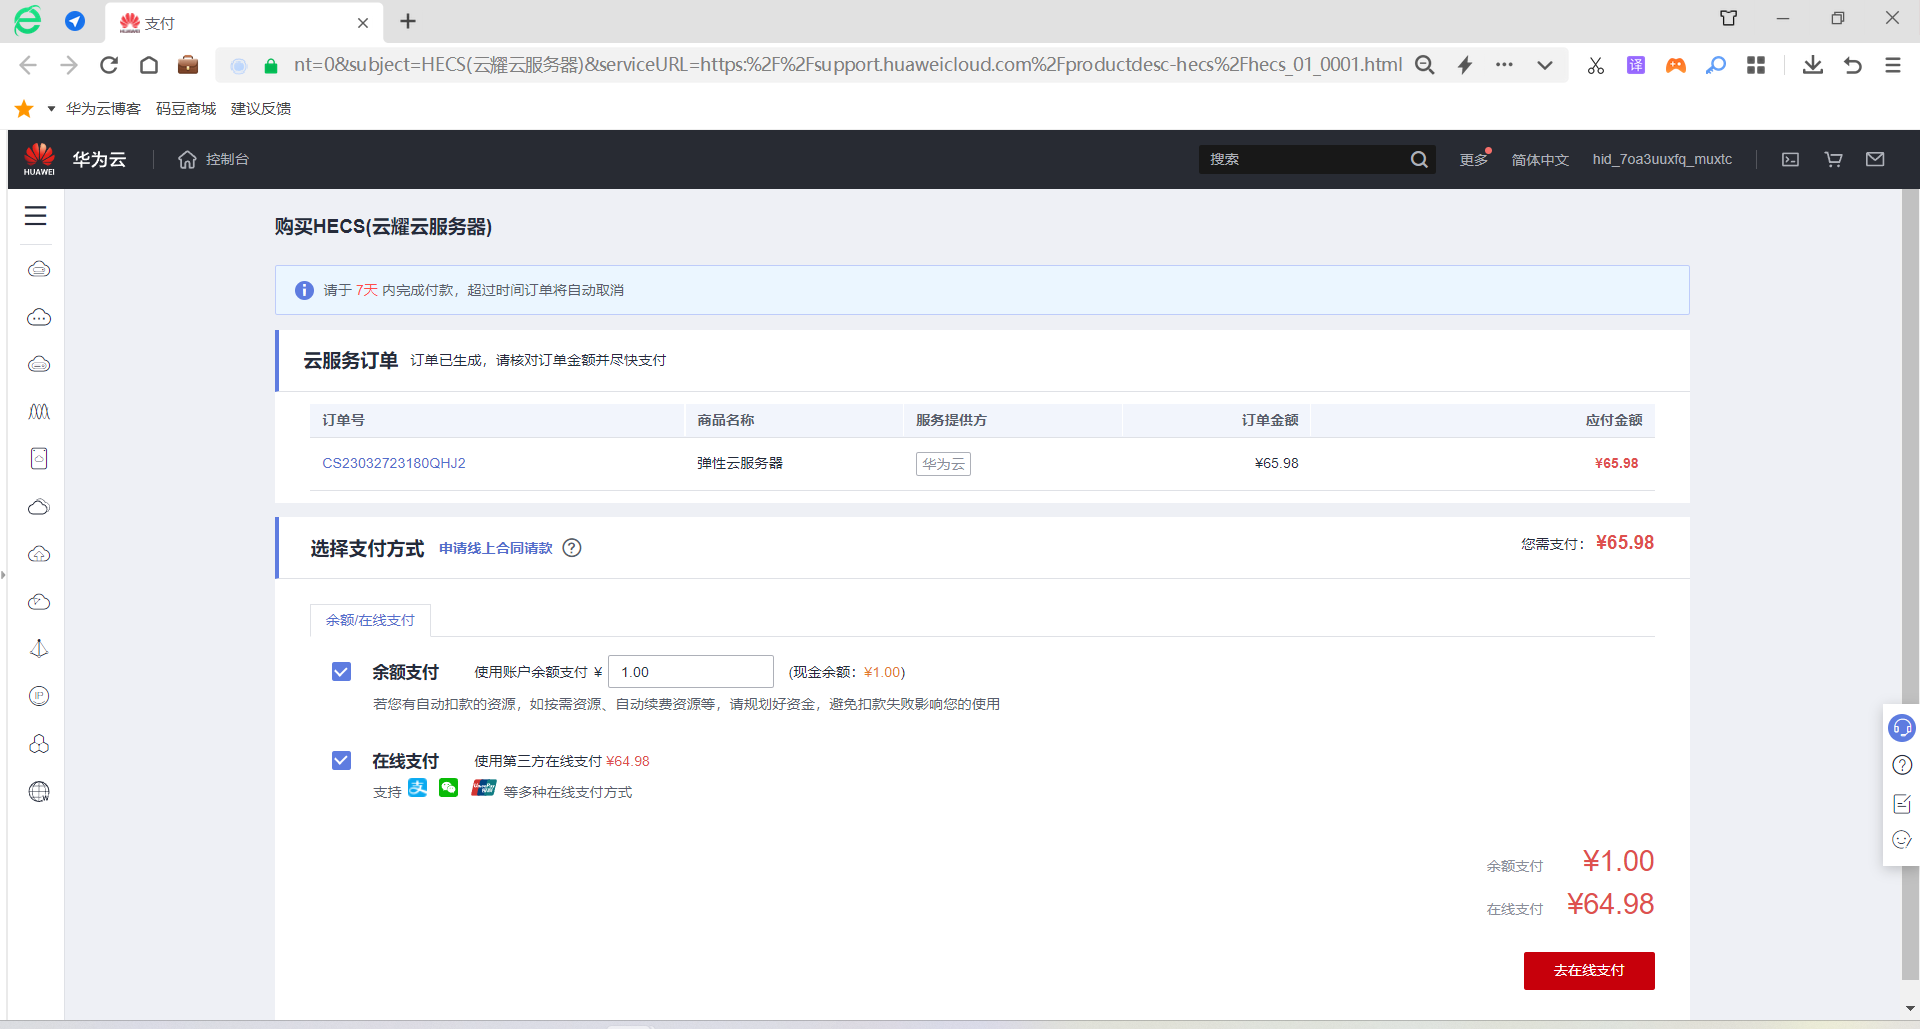Click the browser back arrow
The width and height of the screenshot is (1920, 1029).
coord(28,65)
